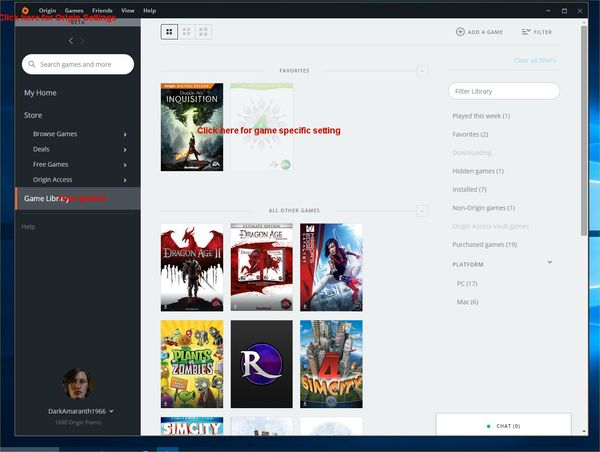Go back using the left navigation arrow

pyautogui.click(x=71, y=41)
